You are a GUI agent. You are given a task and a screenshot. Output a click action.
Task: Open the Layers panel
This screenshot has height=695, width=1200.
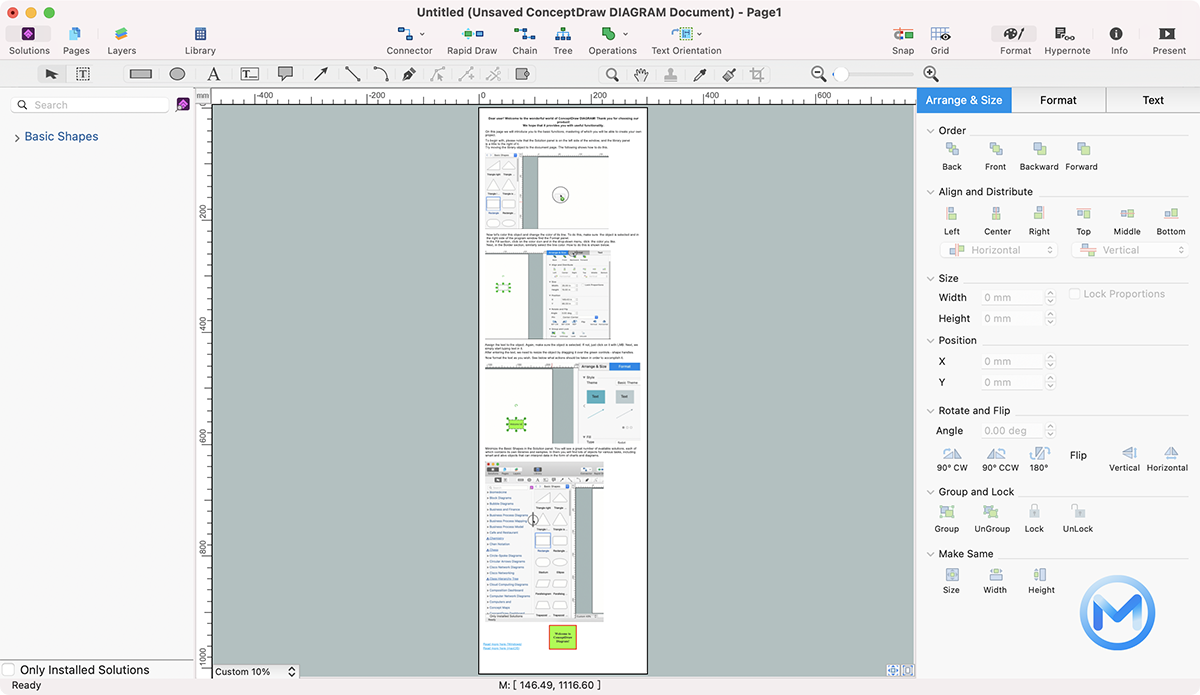121,40
